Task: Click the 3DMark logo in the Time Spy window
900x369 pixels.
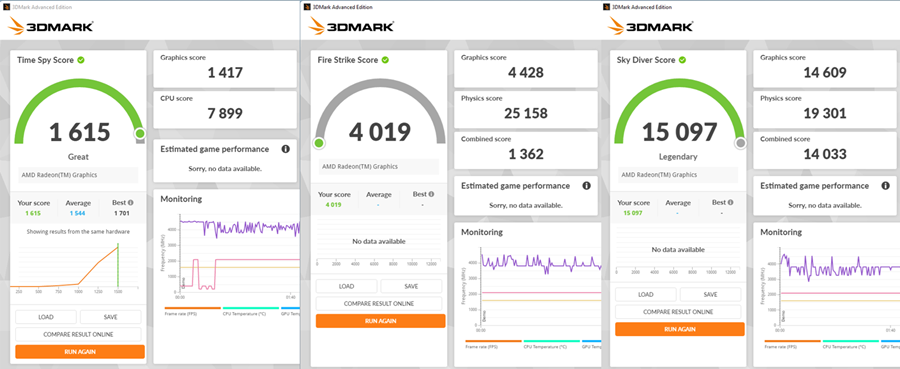Action: (51, 26)
